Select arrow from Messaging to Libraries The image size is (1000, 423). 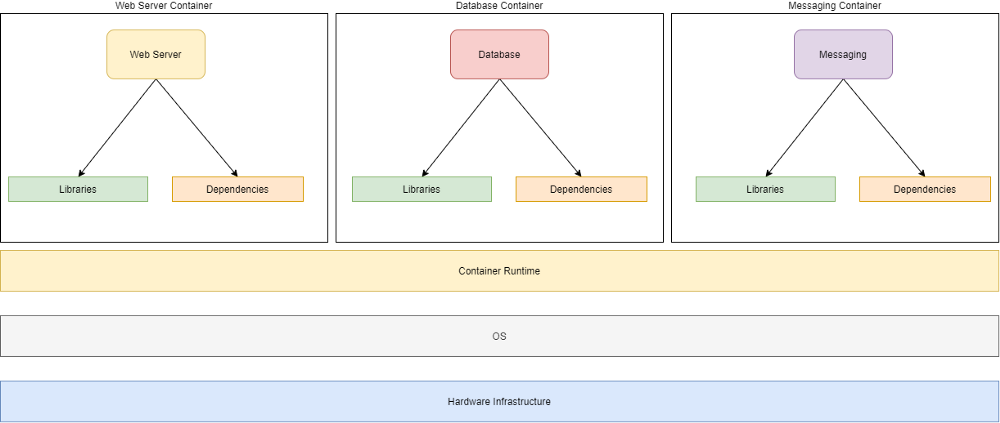[804, 127]
